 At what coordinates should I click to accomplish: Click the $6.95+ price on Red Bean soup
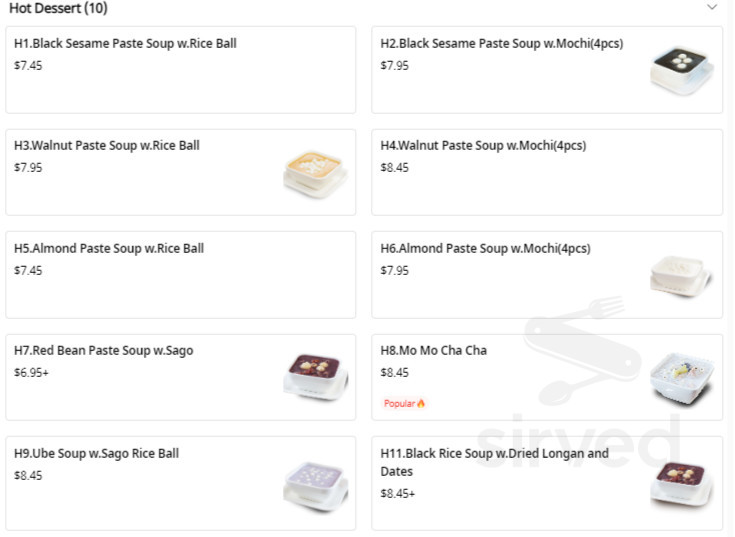(32, 373)
